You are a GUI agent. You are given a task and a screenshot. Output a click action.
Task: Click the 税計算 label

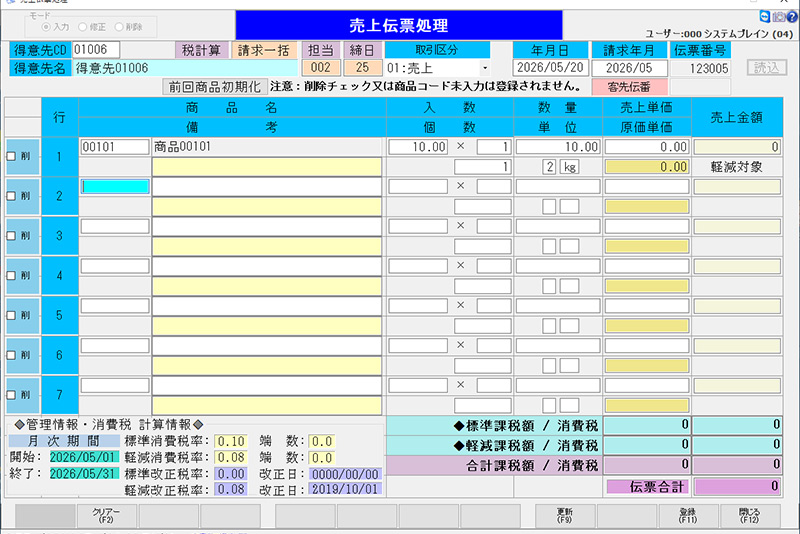pyautogui.click(x=202, y=50)
